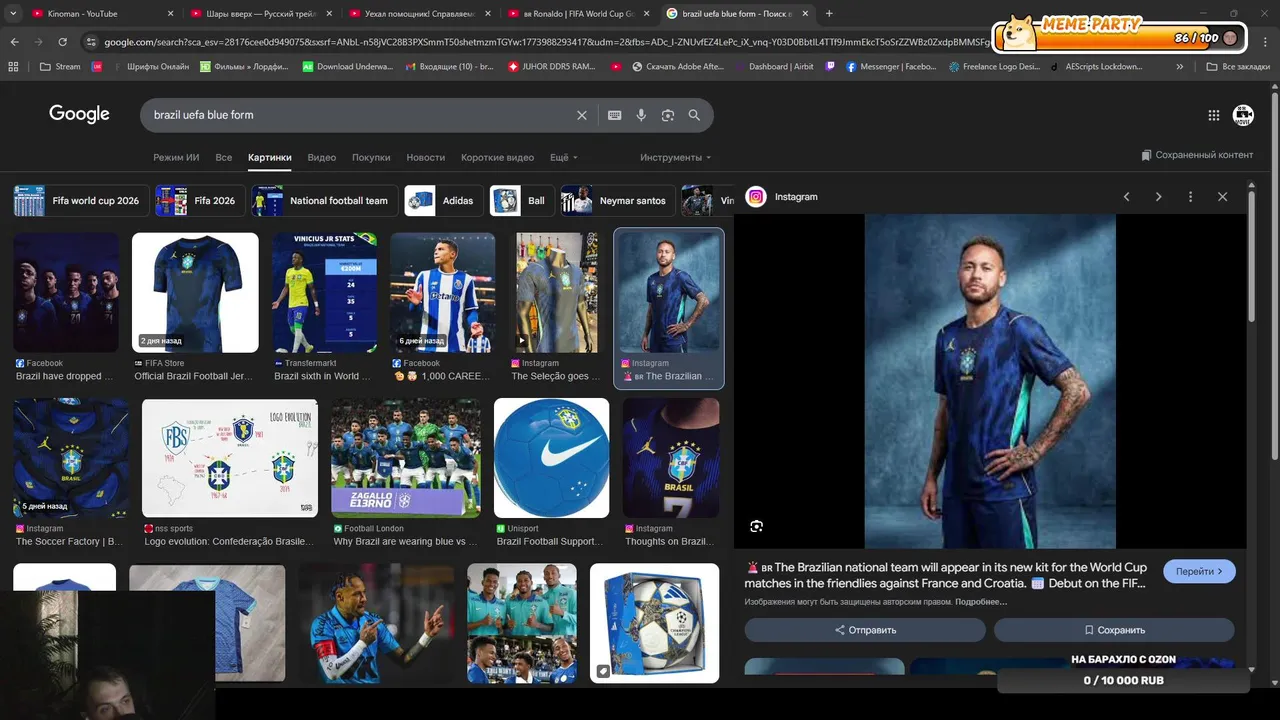1280x720 pixels.
Task: Open FIFA Store Brazil jersey thumbnail
Action: tap(195, 293)
